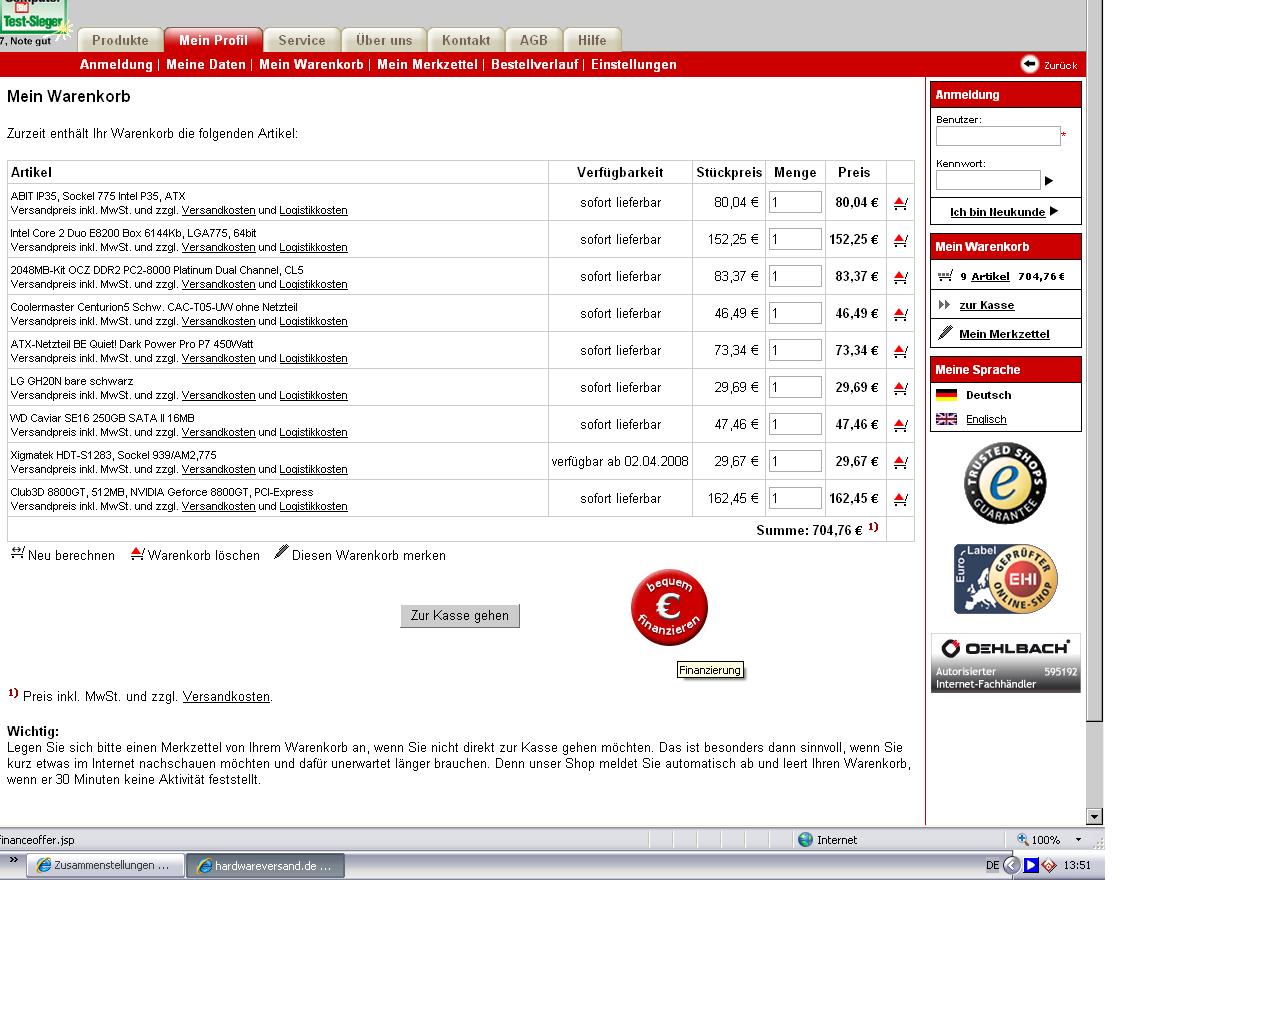This screenshot has width=1280, height=1024.
Task: Click the Warenkorb löschen cart icon
Action: [137, 553]
